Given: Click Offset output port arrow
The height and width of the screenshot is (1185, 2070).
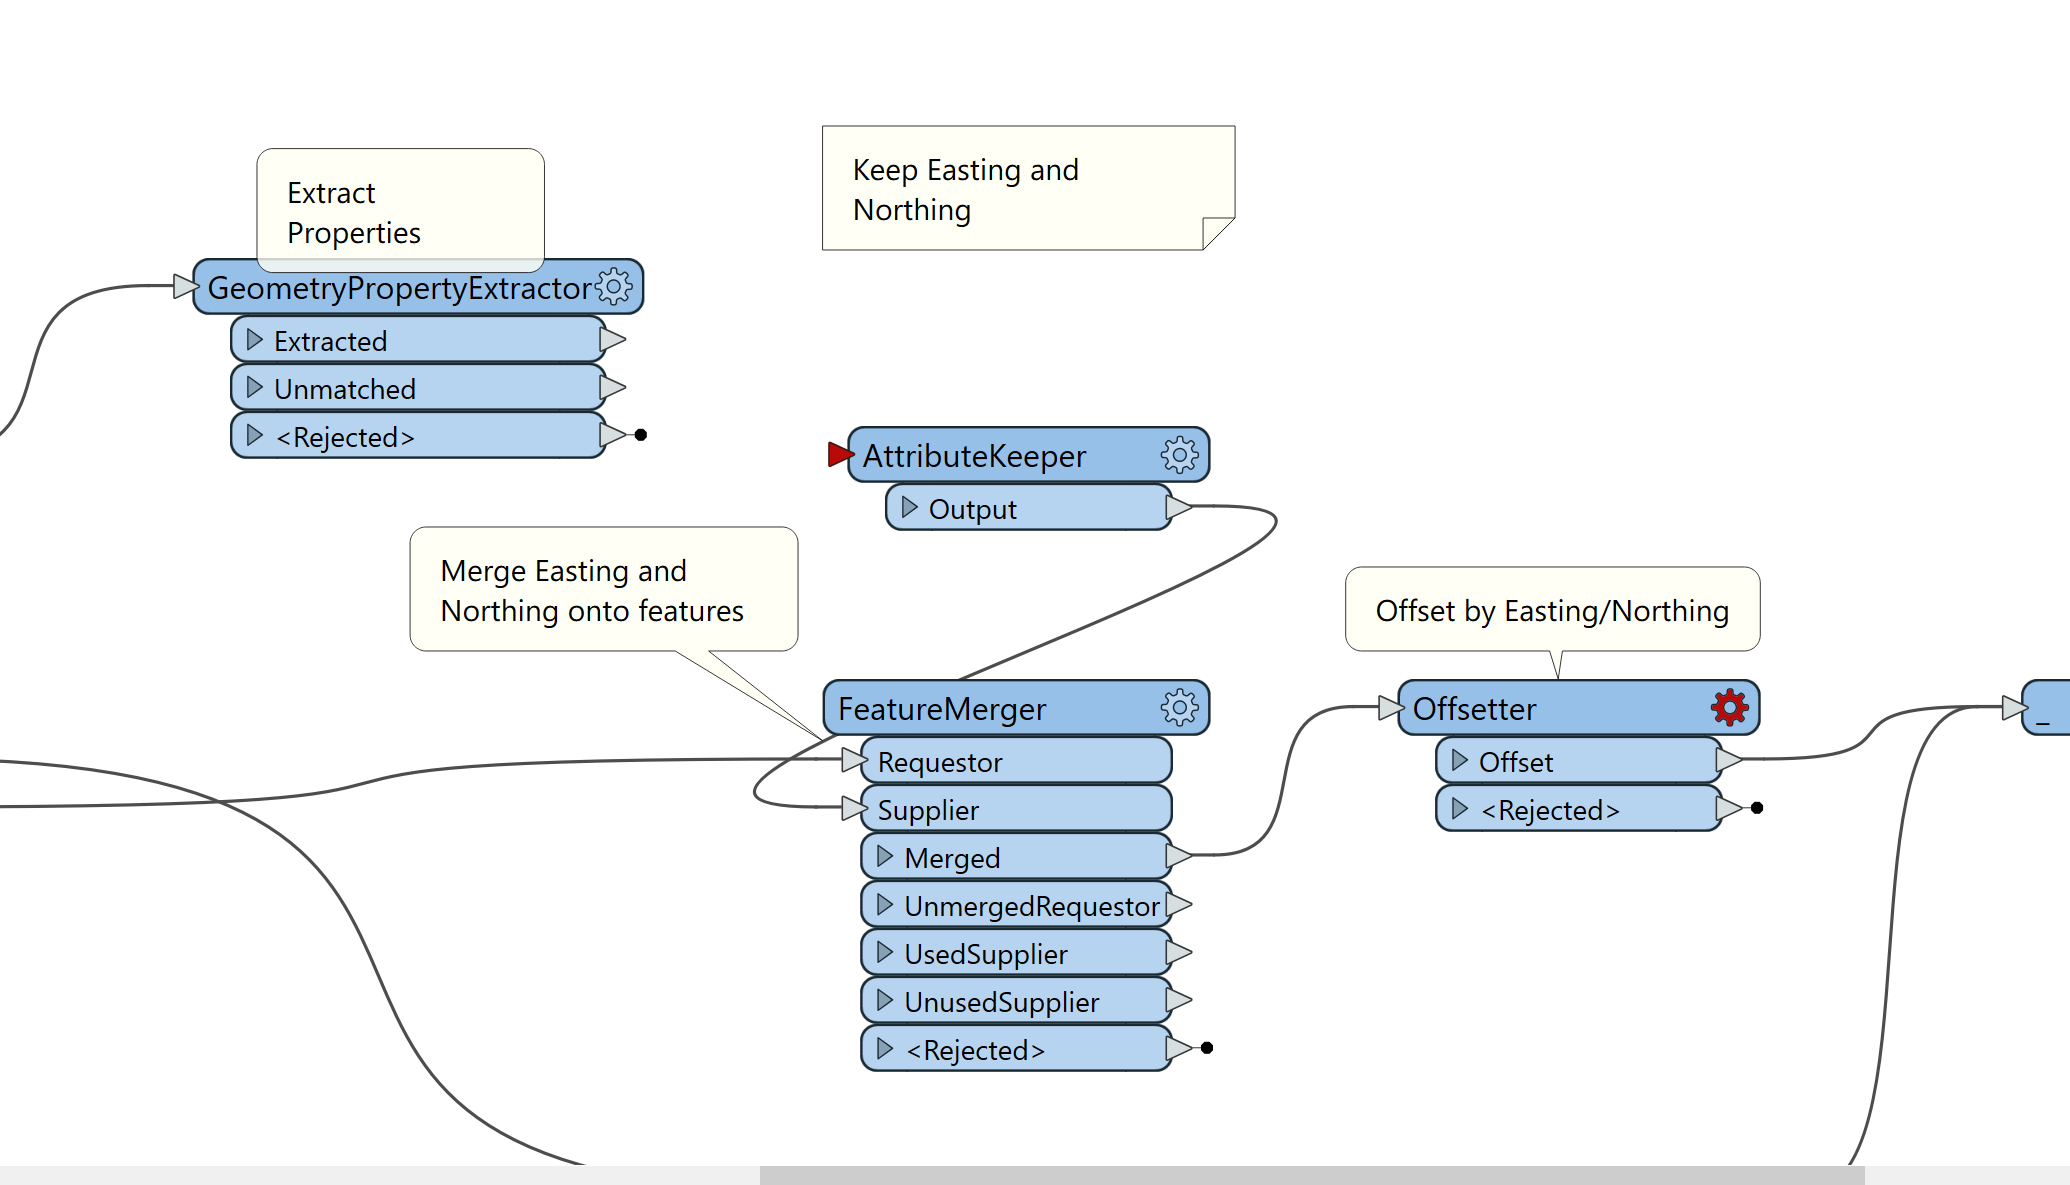Looking at the screenshot, I should tap(1729, 760).
